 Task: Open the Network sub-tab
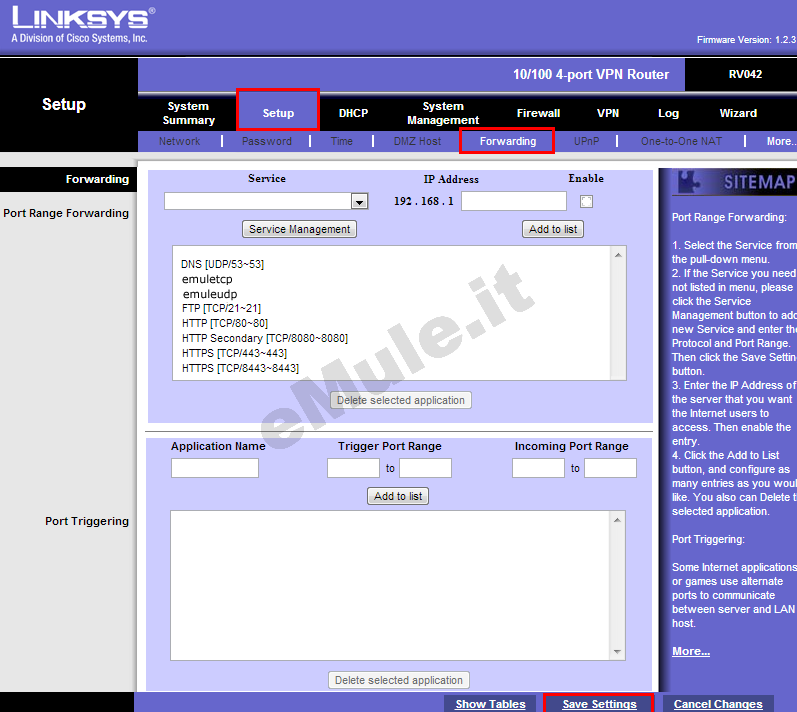pos(179,141)
